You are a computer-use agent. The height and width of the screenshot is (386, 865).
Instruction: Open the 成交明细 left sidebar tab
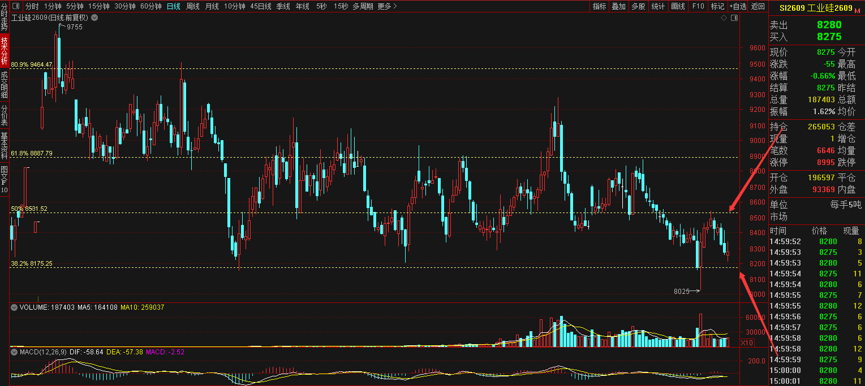point(4,84)
